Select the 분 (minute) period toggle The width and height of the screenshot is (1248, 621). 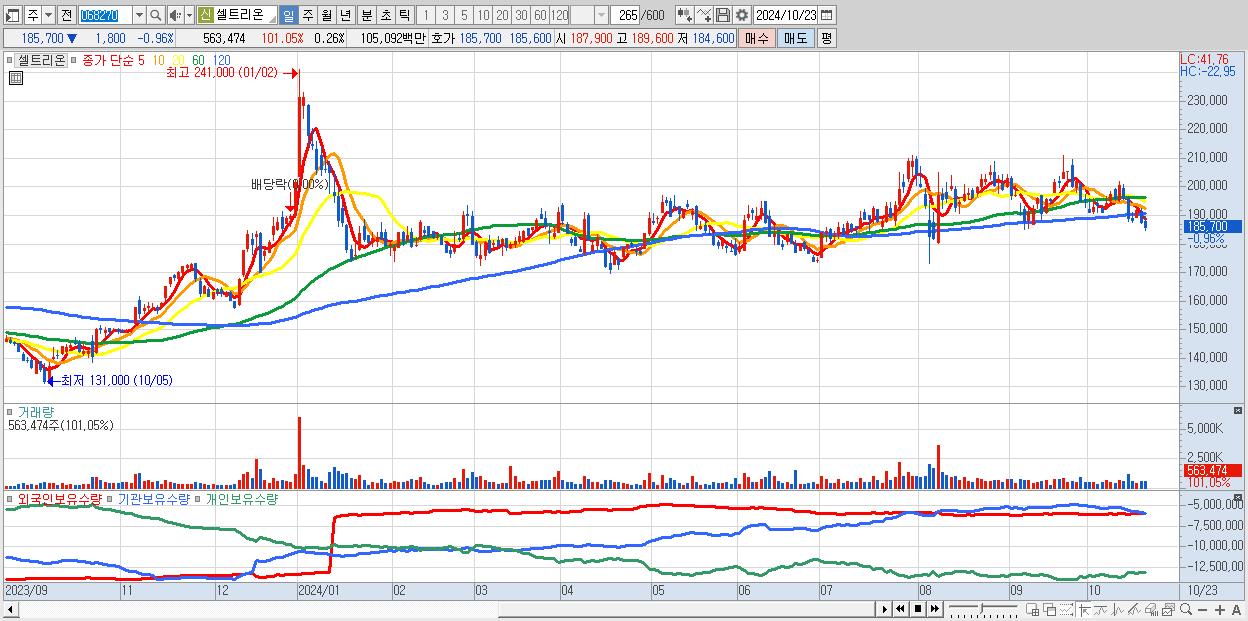(366, 15)
